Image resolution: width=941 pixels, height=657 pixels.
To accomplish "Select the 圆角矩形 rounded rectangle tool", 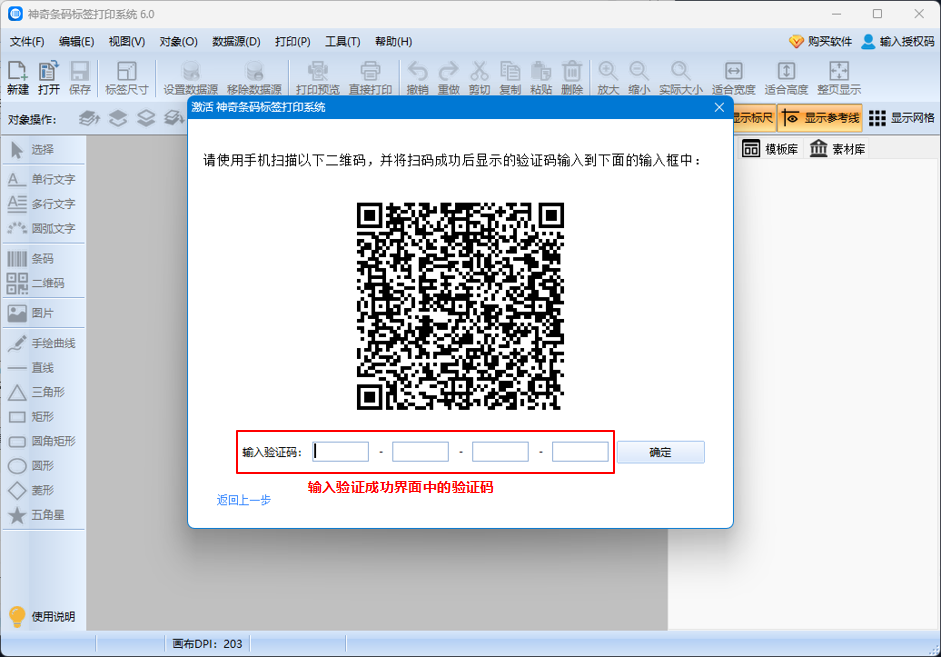I will click(x=43, y=441).
